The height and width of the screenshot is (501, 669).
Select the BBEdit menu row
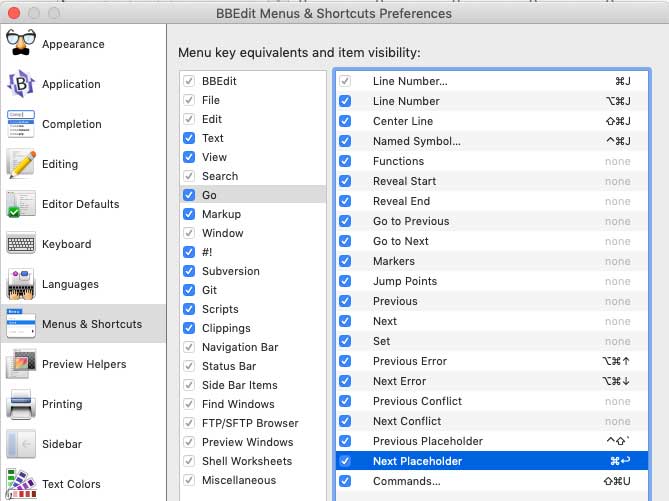[x=253, y=81]
